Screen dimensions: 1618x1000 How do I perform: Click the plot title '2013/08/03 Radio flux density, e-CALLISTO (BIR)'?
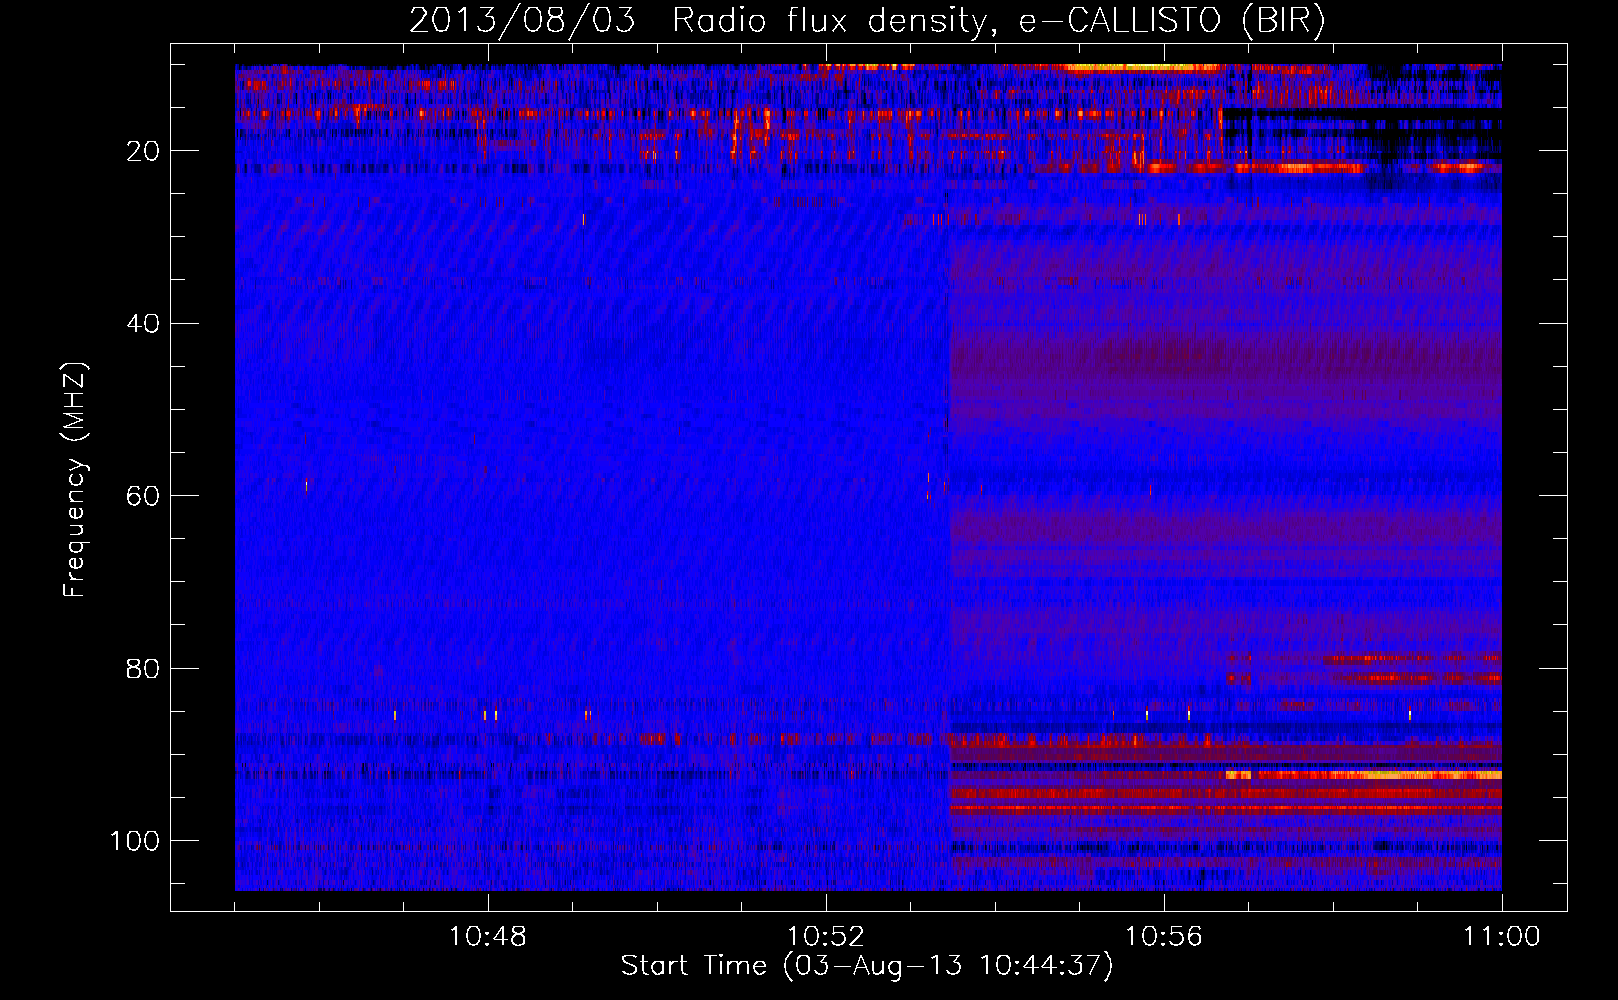pyautogui.click(x=867, y=21)
